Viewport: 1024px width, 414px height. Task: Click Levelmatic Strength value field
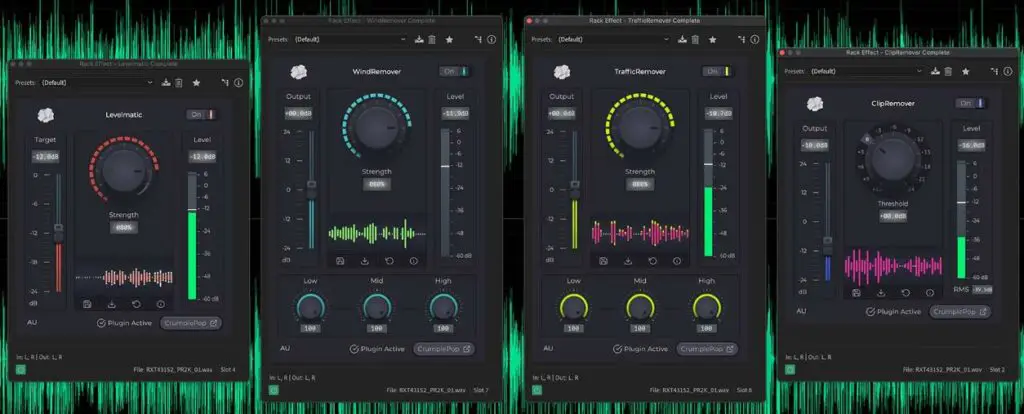coord(123,228)
